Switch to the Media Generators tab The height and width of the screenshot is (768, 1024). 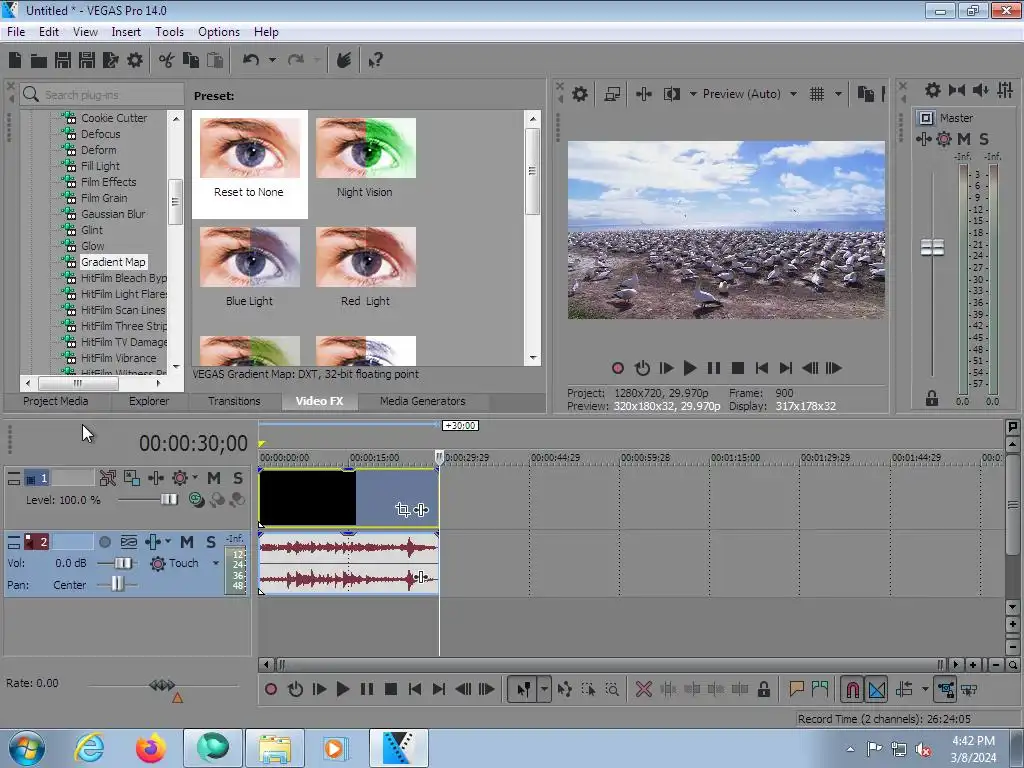coord(423,401)
